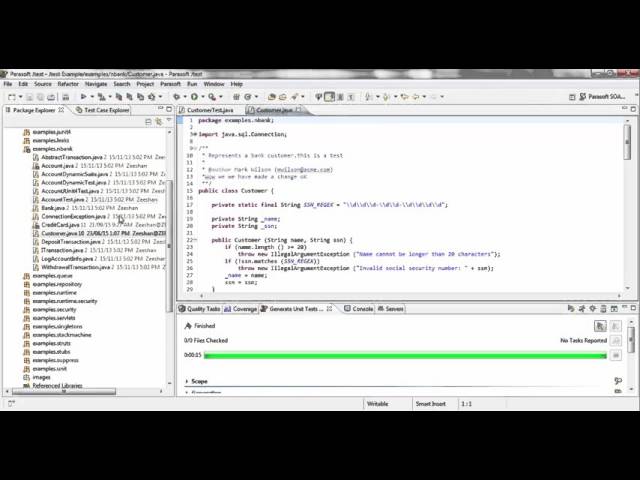Screen dimensions: 640x480
Task: Select DepositTransaction.java file
Action: click(71, 242)
